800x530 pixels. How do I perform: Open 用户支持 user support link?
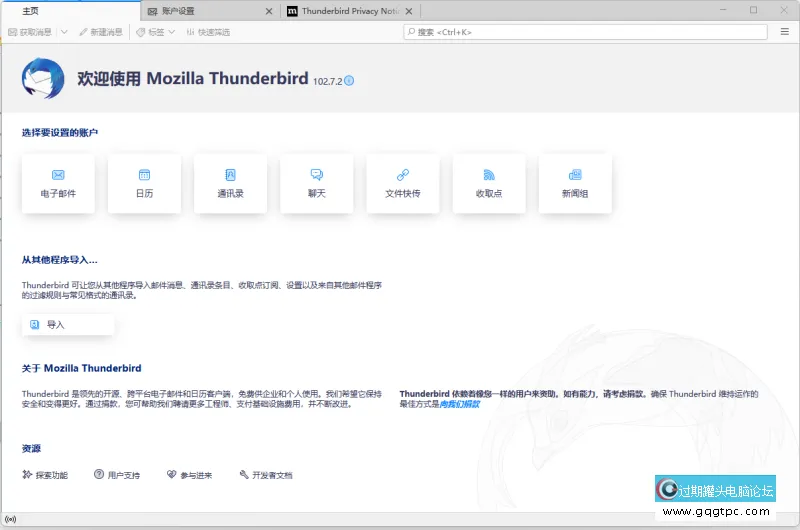(117, 475)
